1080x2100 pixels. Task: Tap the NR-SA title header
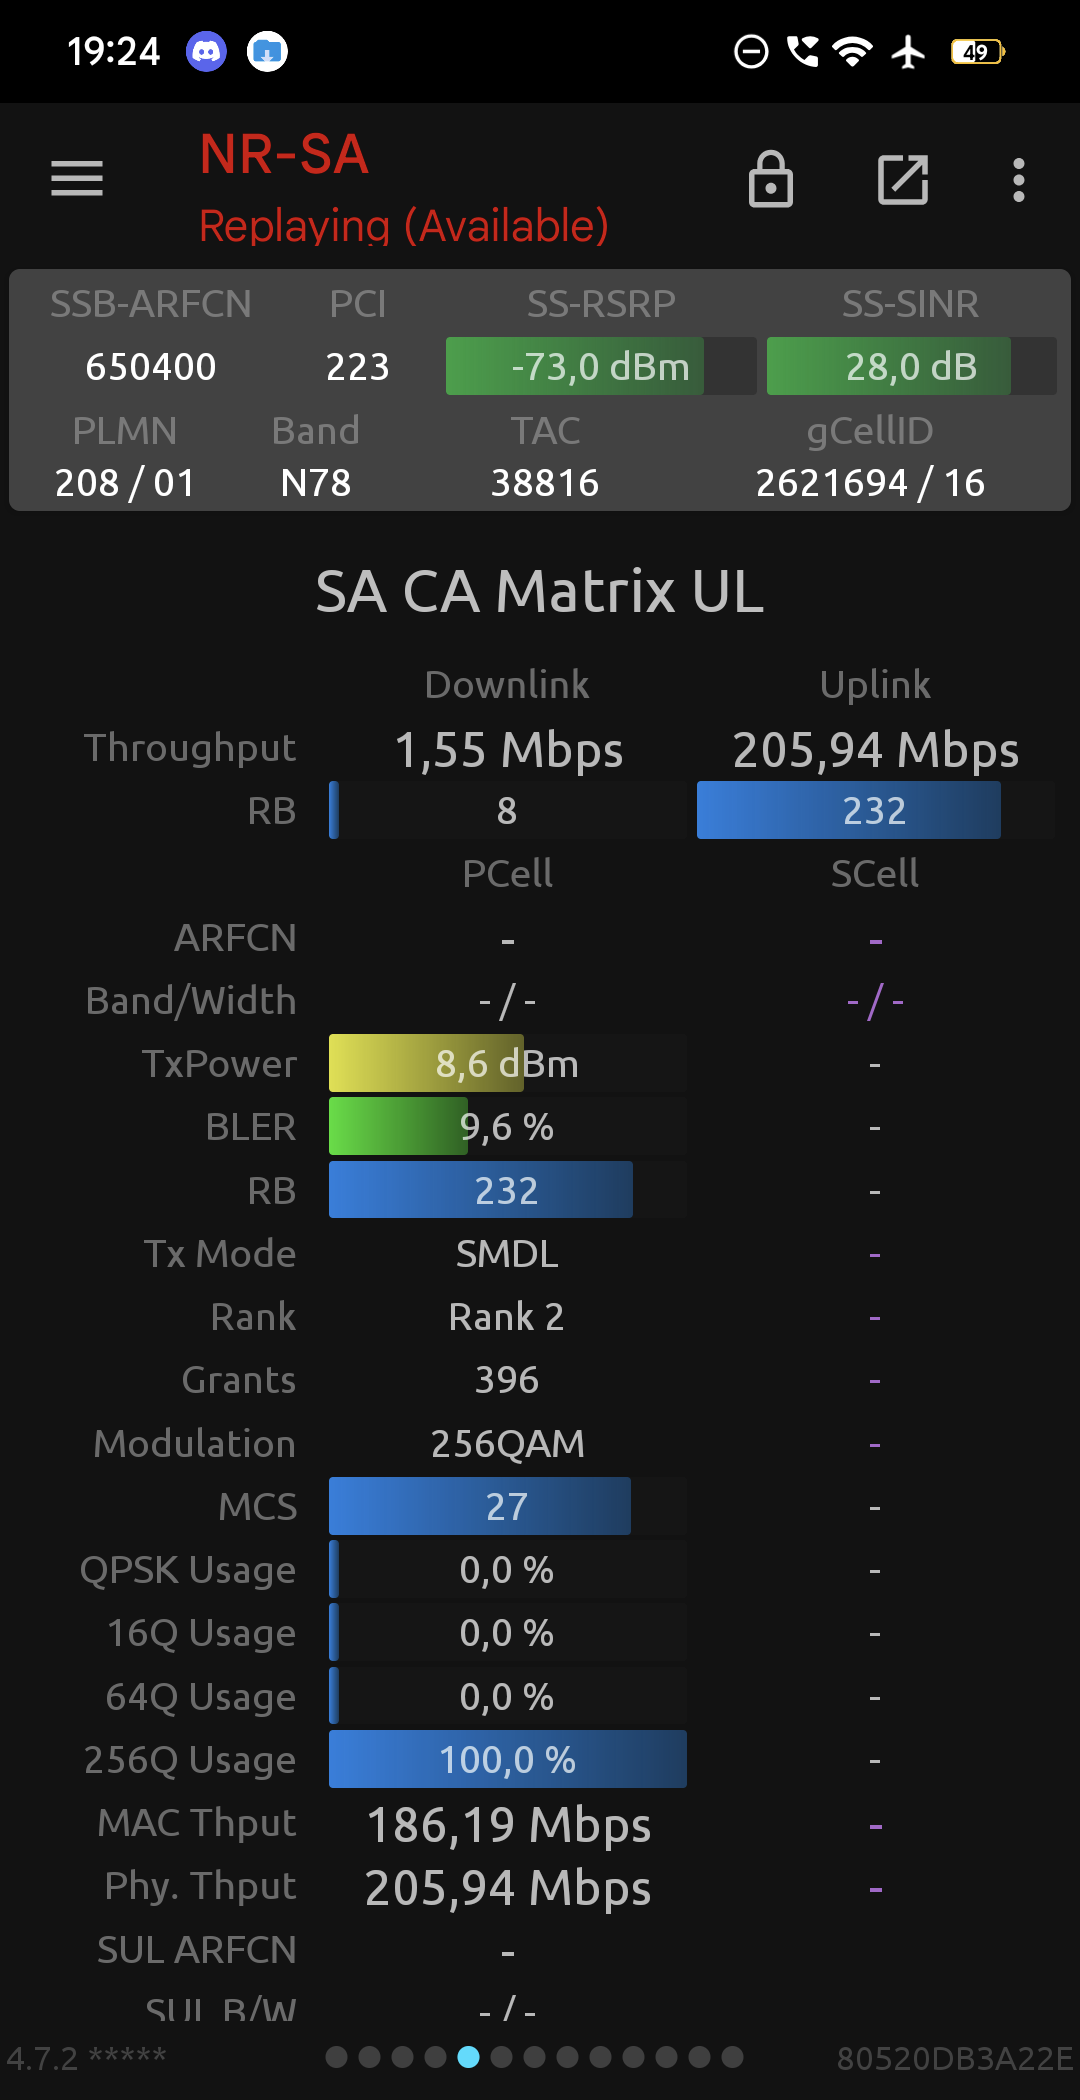pyautogui.click(x=284, y=155)
